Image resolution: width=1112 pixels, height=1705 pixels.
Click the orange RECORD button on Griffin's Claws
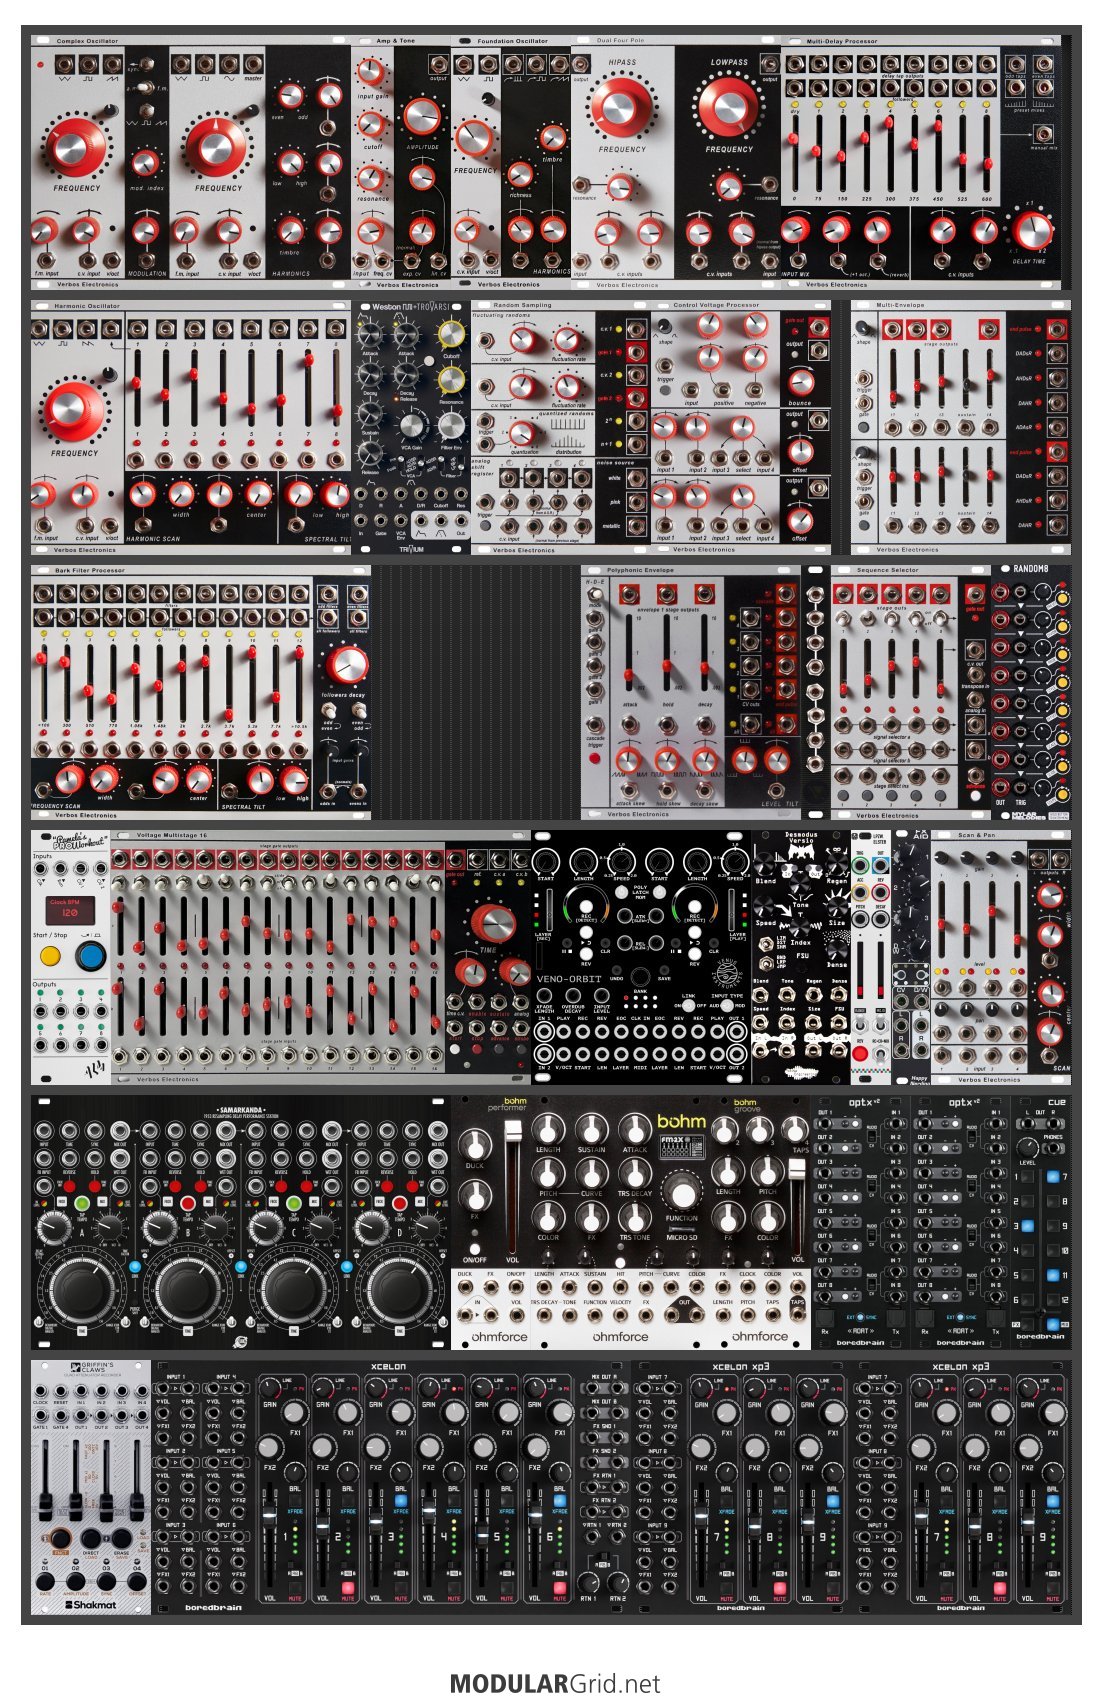point(60,1539)
